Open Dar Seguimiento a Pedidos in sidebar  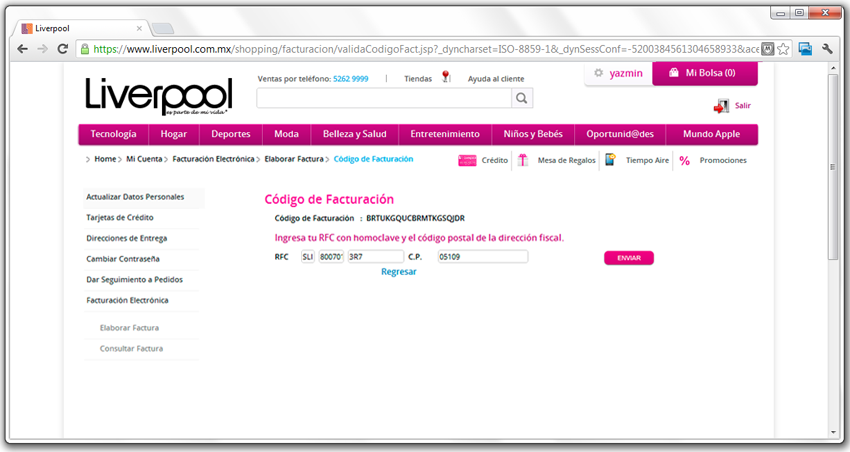point(134,280)
